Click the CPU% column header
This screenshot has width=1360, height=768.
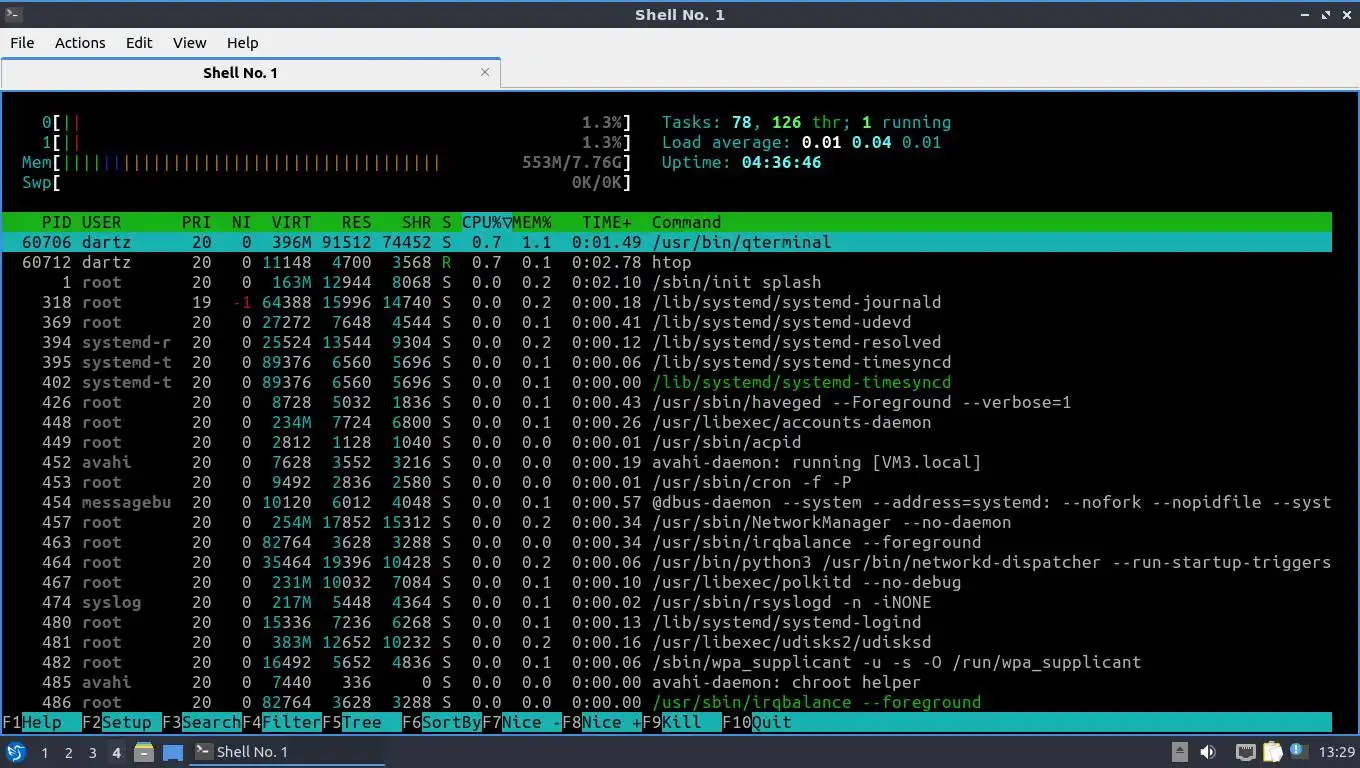(x=486, y=222)
